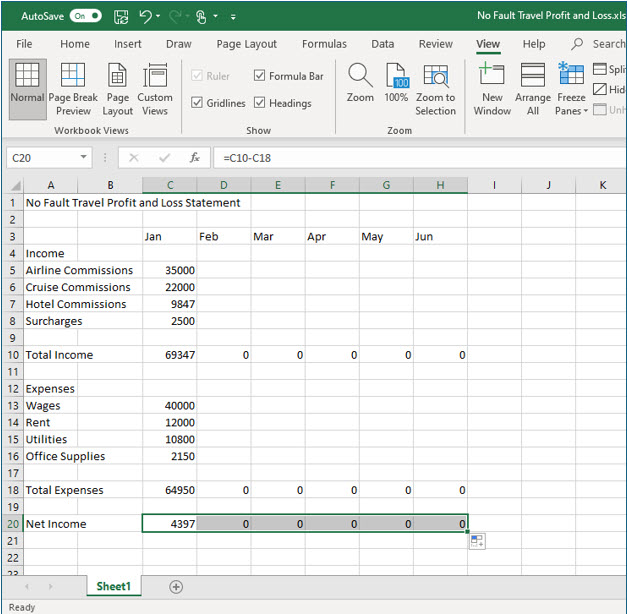Select column header K
The height and width of the screenshot is (614, 628).
click(x=602, y=185)
